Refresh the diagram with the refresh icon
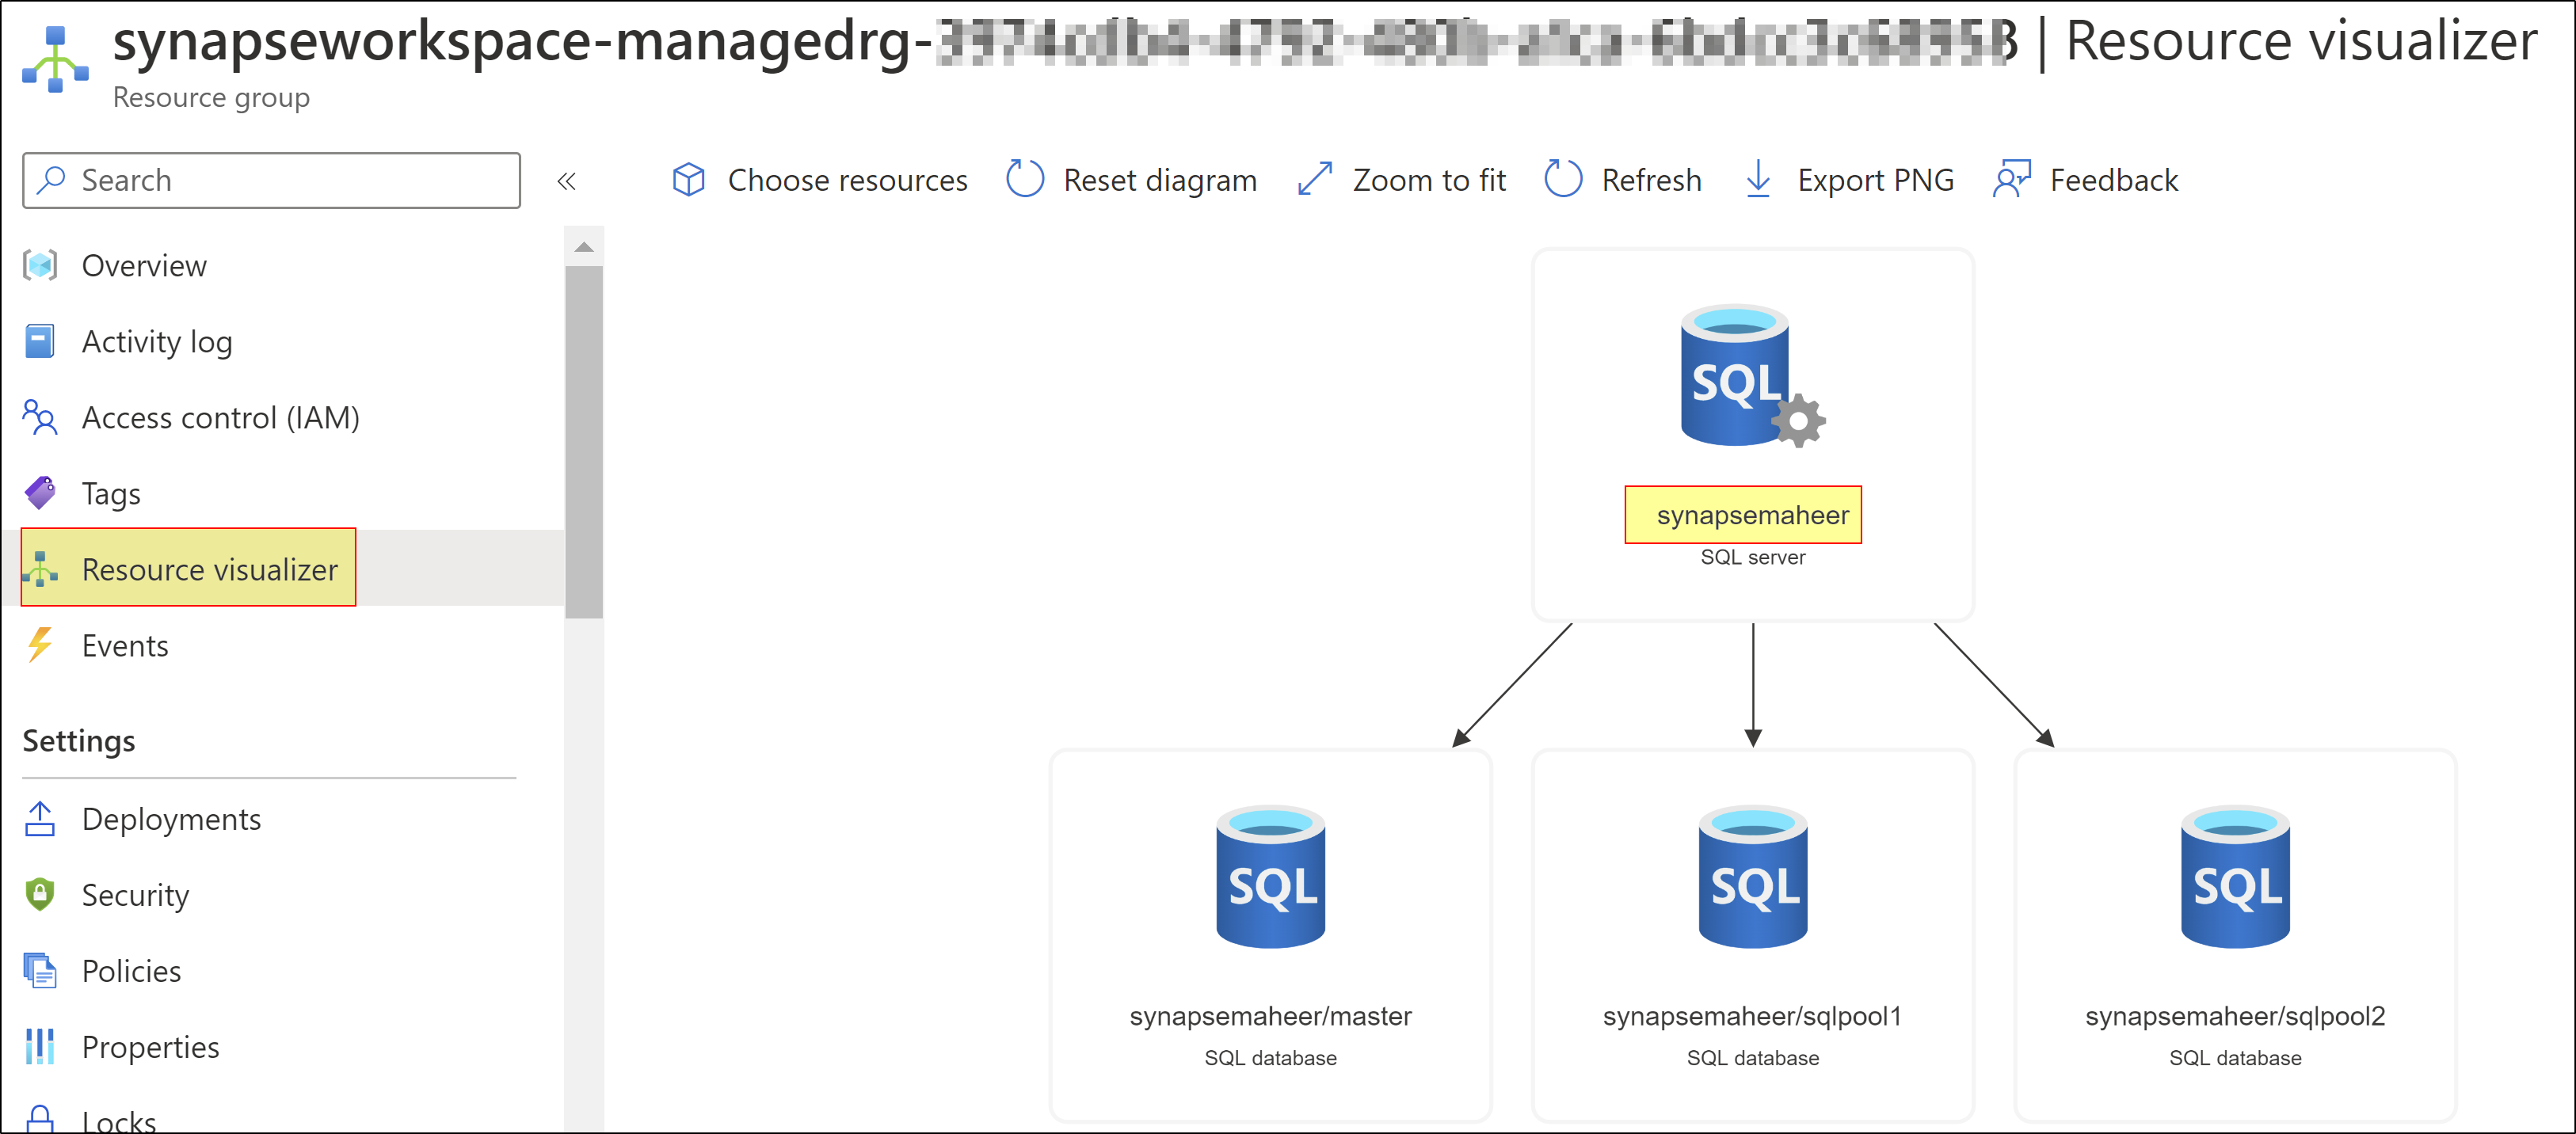Image resolution: width=2576 pixels, height=1134 pixels. point(1562,180)
